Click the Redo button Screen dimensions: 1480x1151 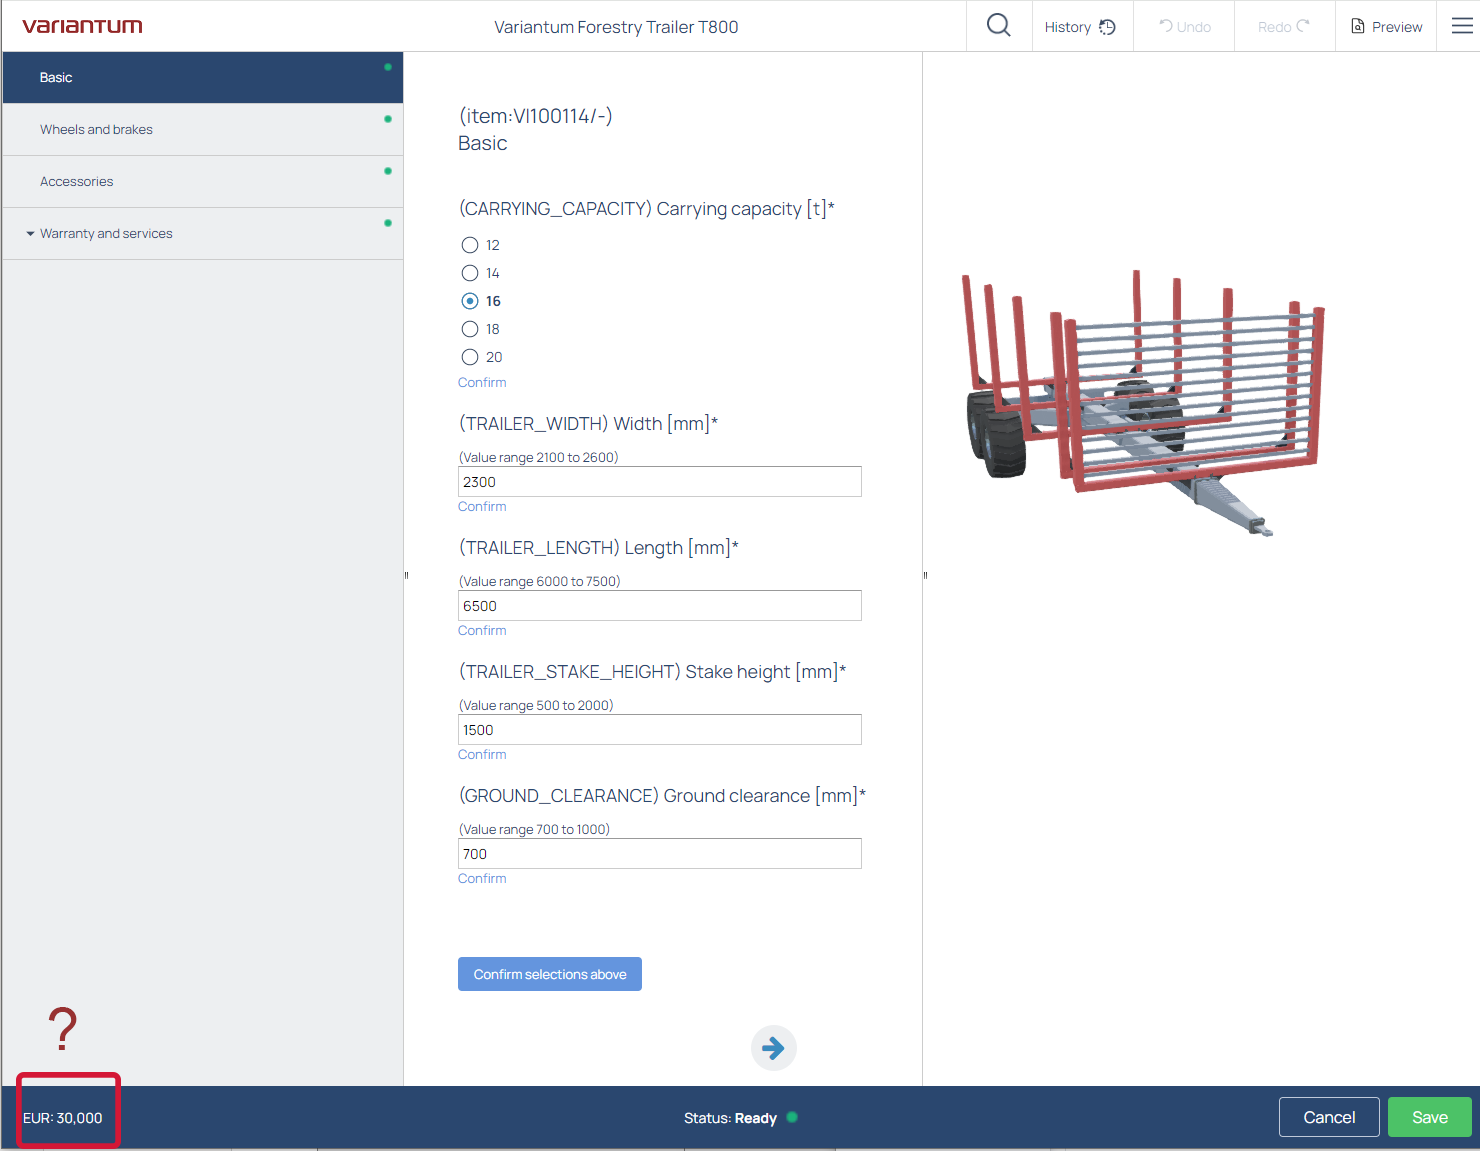(1284, 27)
